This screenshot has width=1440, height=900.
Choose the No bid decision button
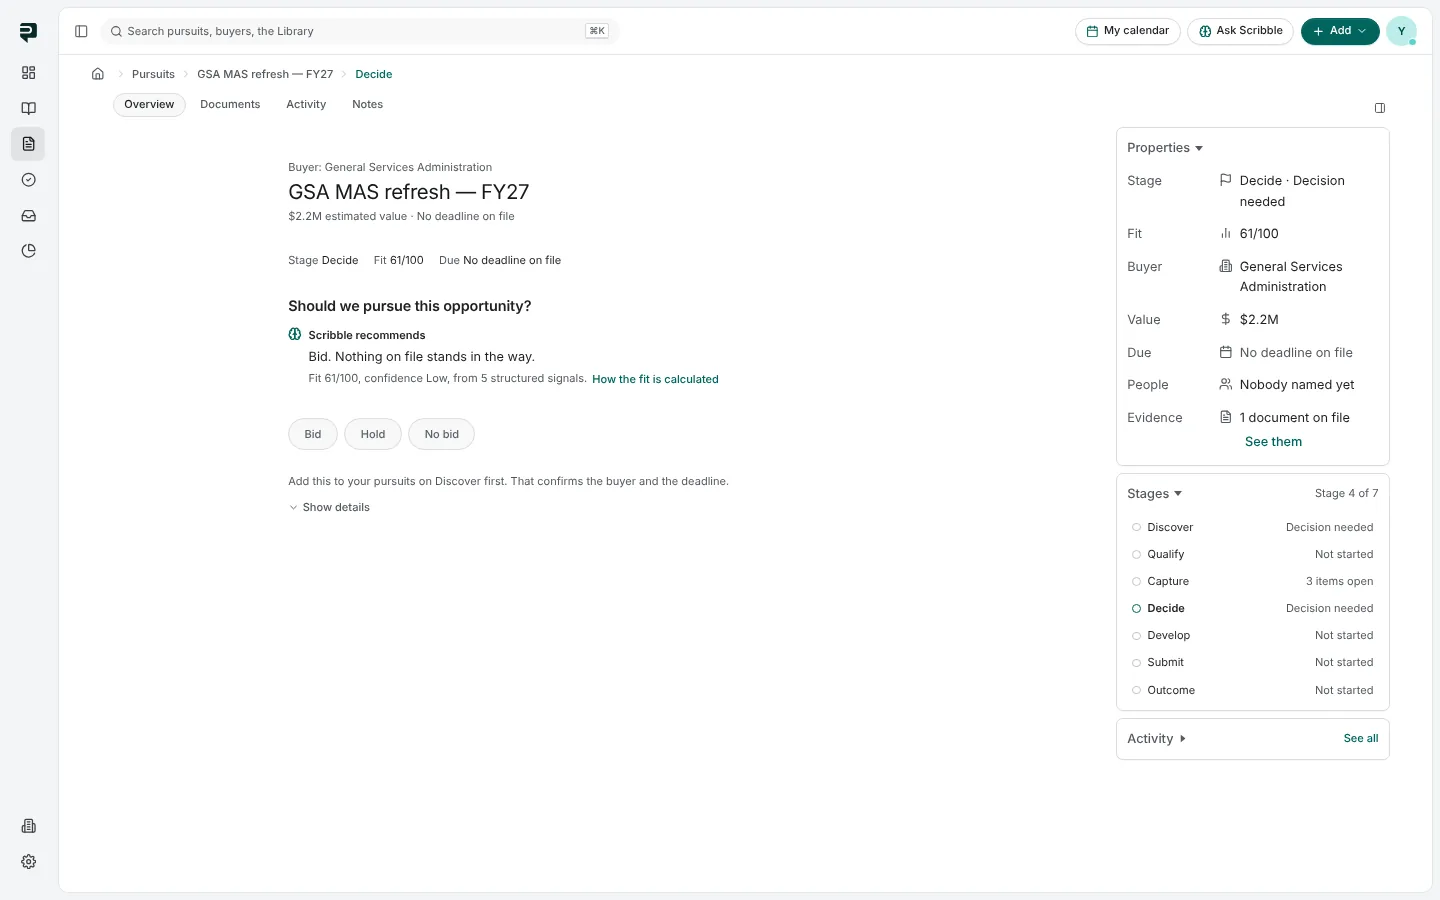click(441, 434)
